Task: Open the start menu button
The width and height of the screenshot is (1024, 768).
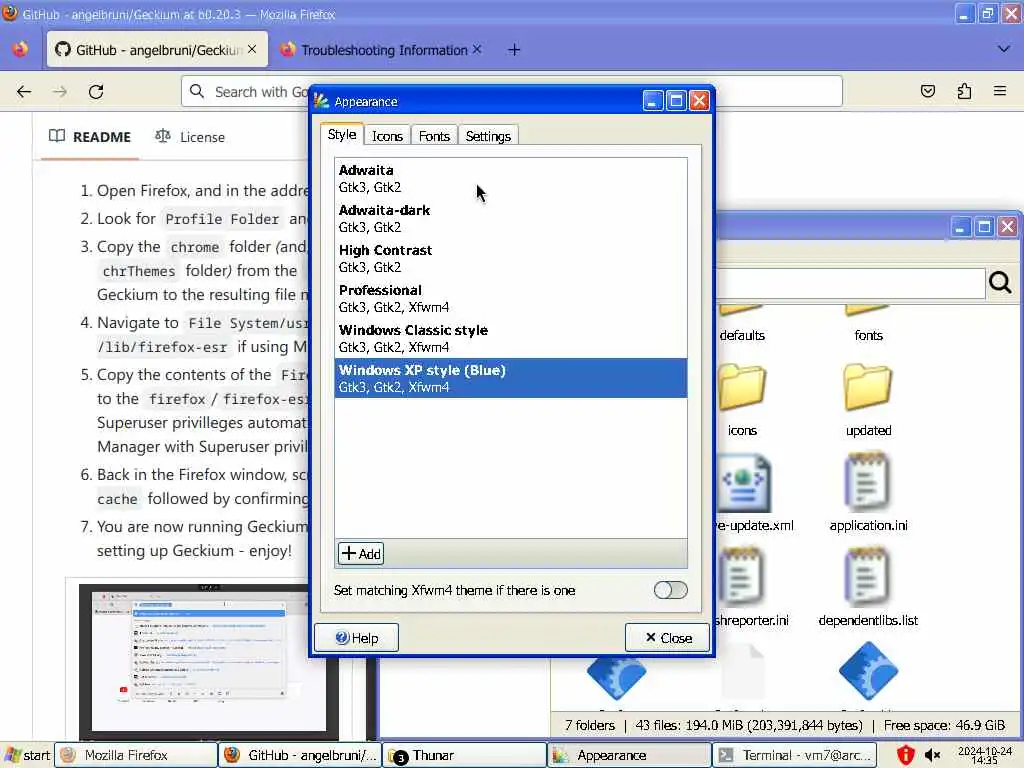Action: pyautogui.click(x=27, y=755)
